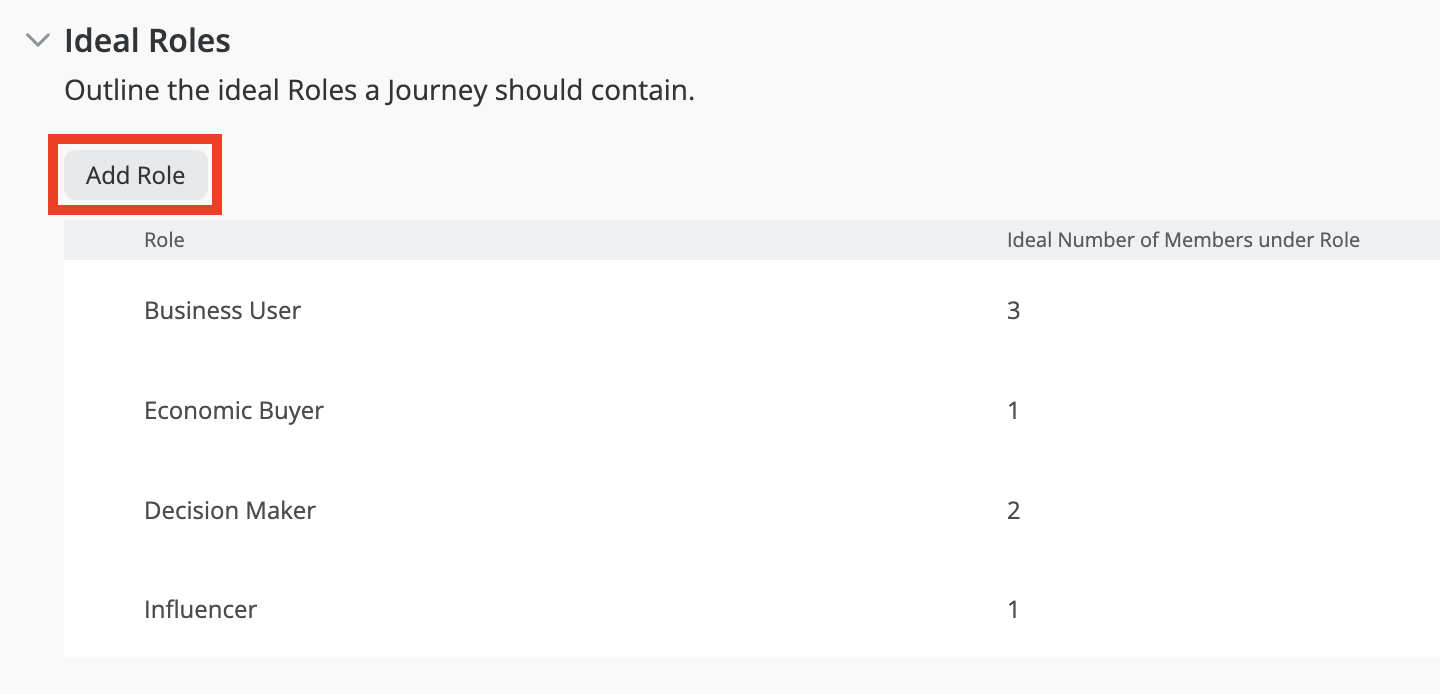Click Influencer's ideal member count
Image resolution: width=1440 pixels, height=694 pixels.
click(1013, 609)
